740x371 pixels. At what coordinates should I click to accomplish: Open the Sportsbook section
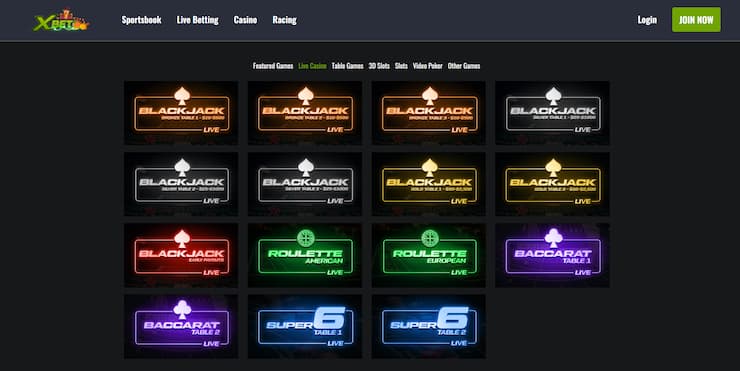click(x=142, y=20)
